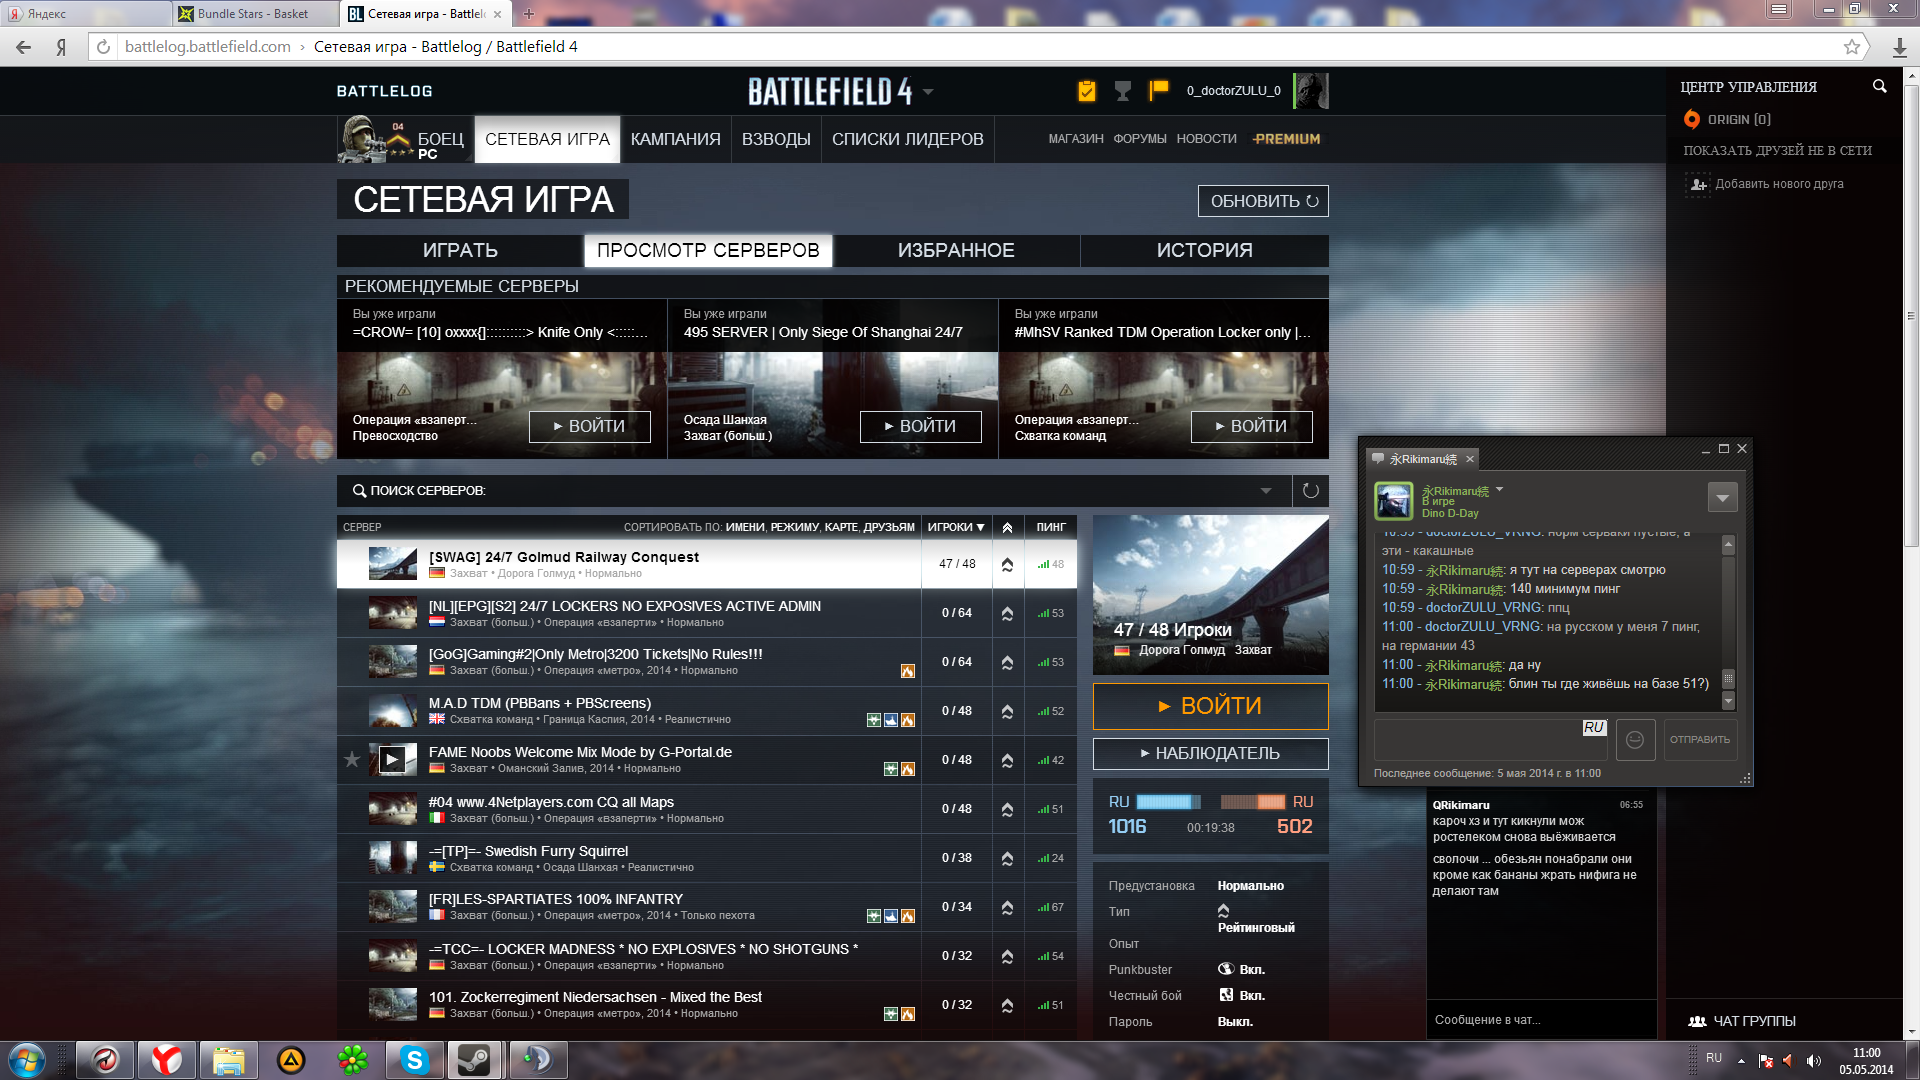
Task: Open the yellow flag notifications icon
Action: click(x=1159, y=91)
